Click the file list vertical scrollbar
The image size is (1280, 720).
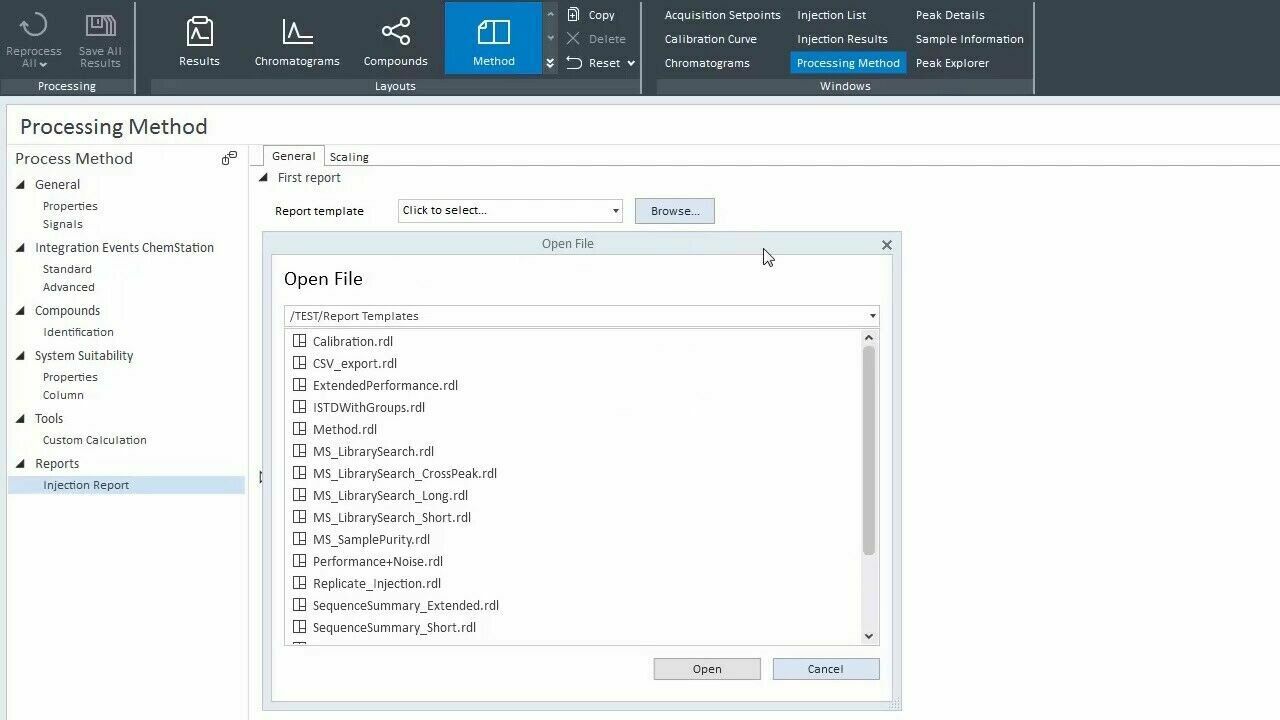point(868,450)
